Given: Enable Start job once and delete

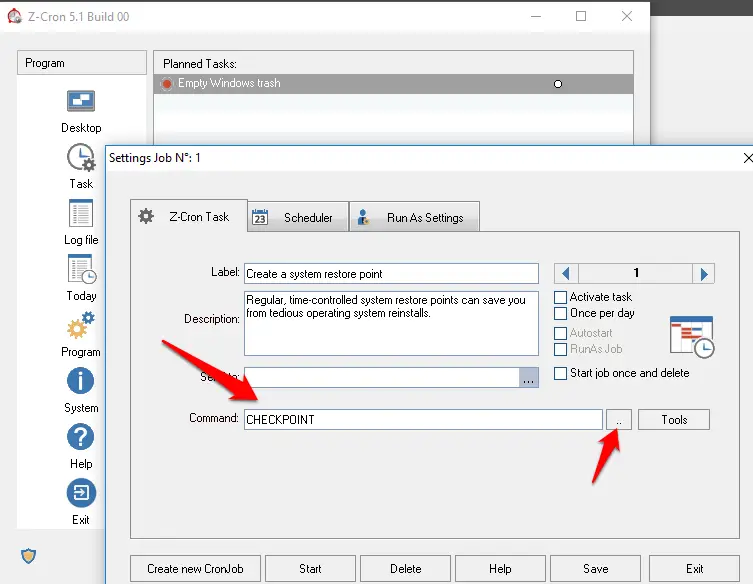Looking at the screenshot, I should pos(560,373).
